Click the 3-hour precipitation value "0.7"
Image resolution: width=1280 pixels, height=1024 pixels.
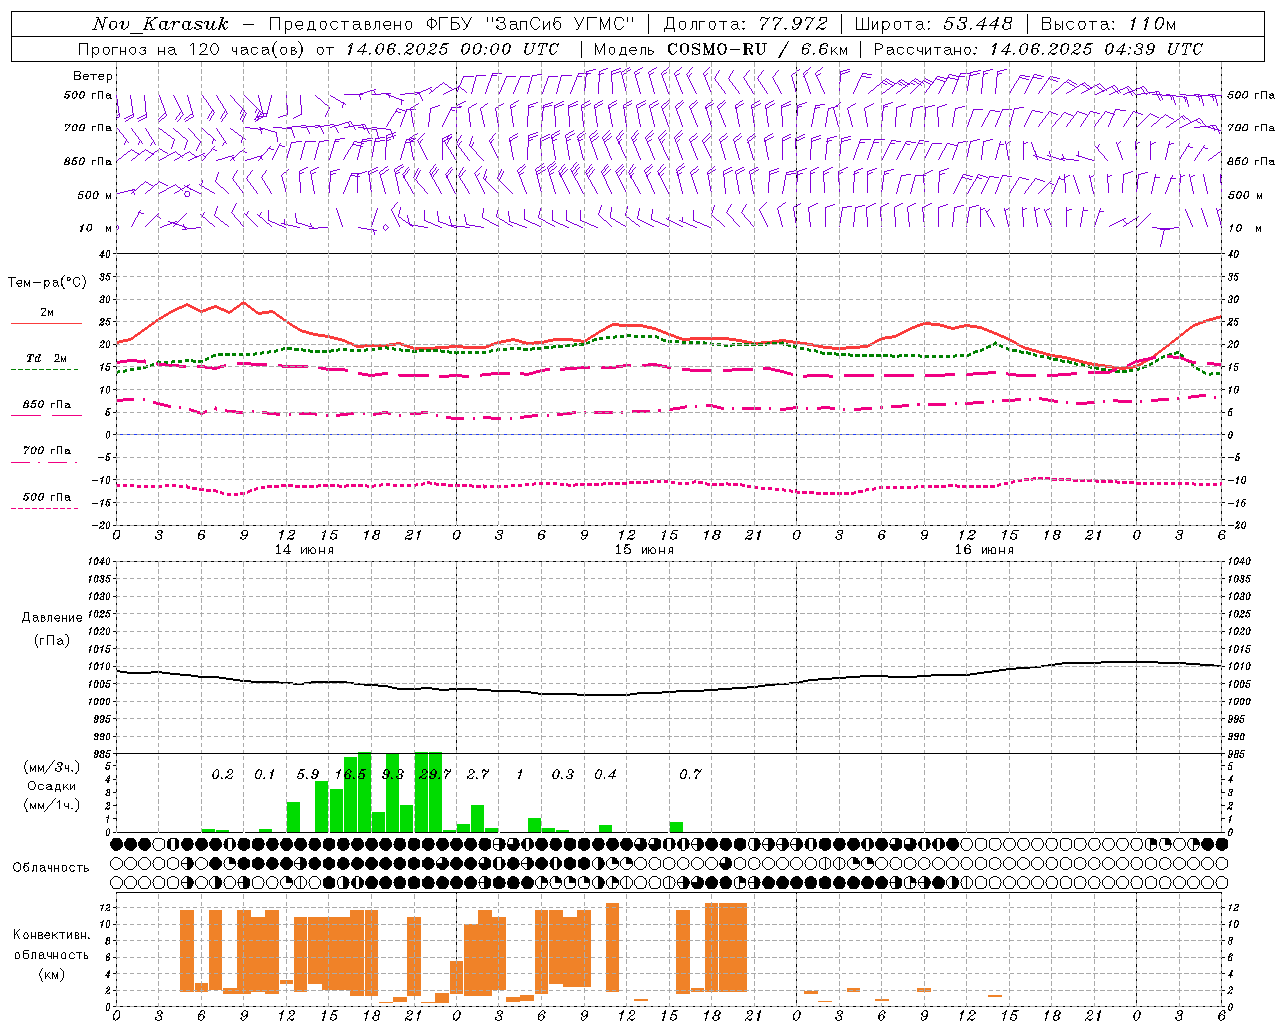pyautogui.click(x=690, y=774)
